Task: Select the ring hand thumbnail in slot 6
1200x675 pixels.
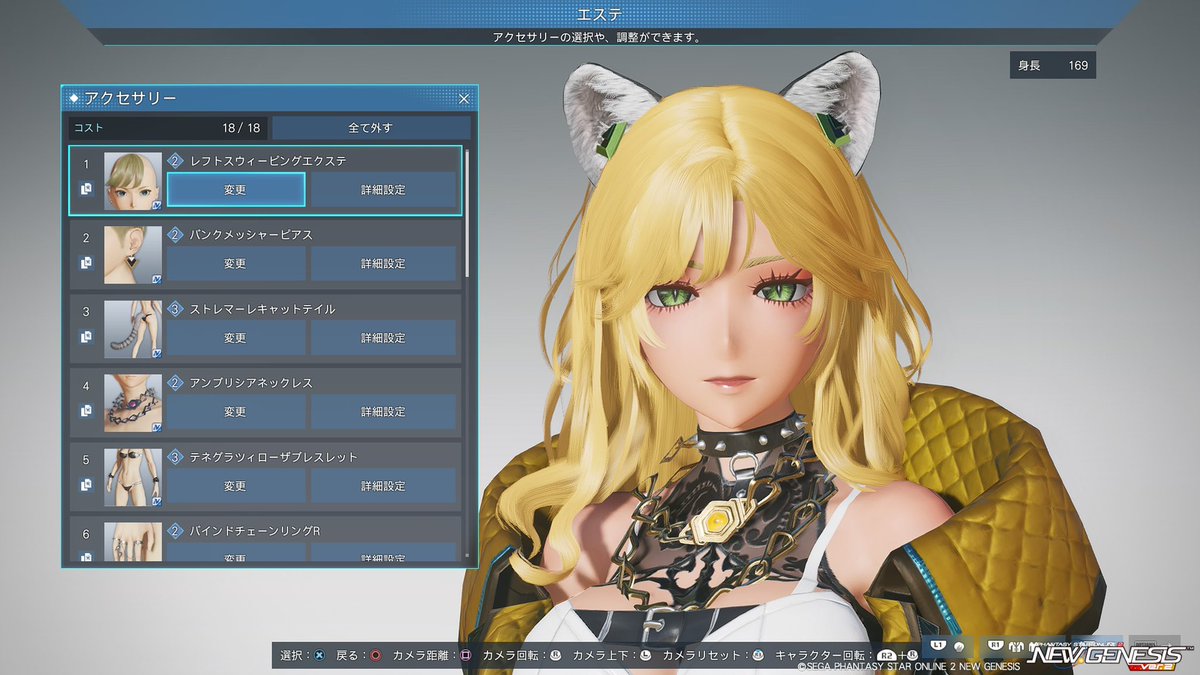Action: coord(133,540)
